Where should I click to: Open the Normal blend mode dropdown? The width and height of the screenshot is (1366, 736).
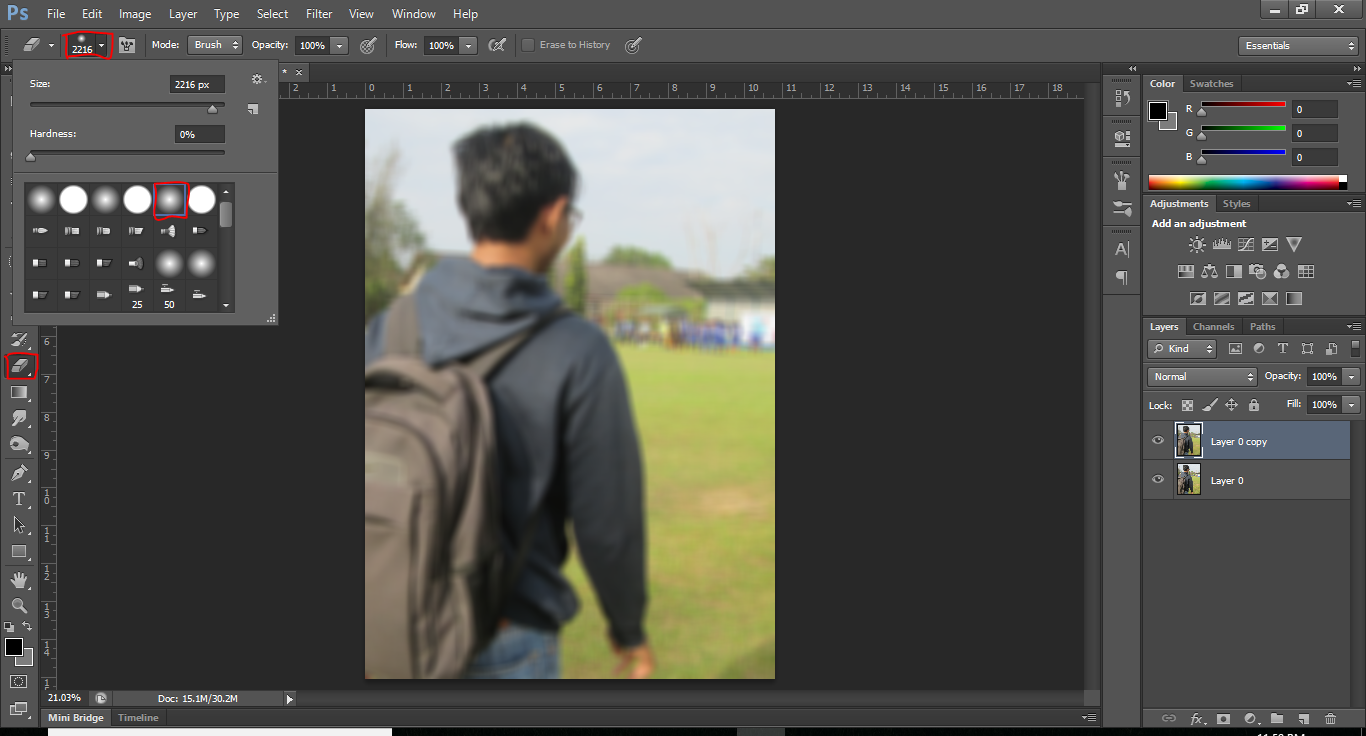tap(1202, 376)
